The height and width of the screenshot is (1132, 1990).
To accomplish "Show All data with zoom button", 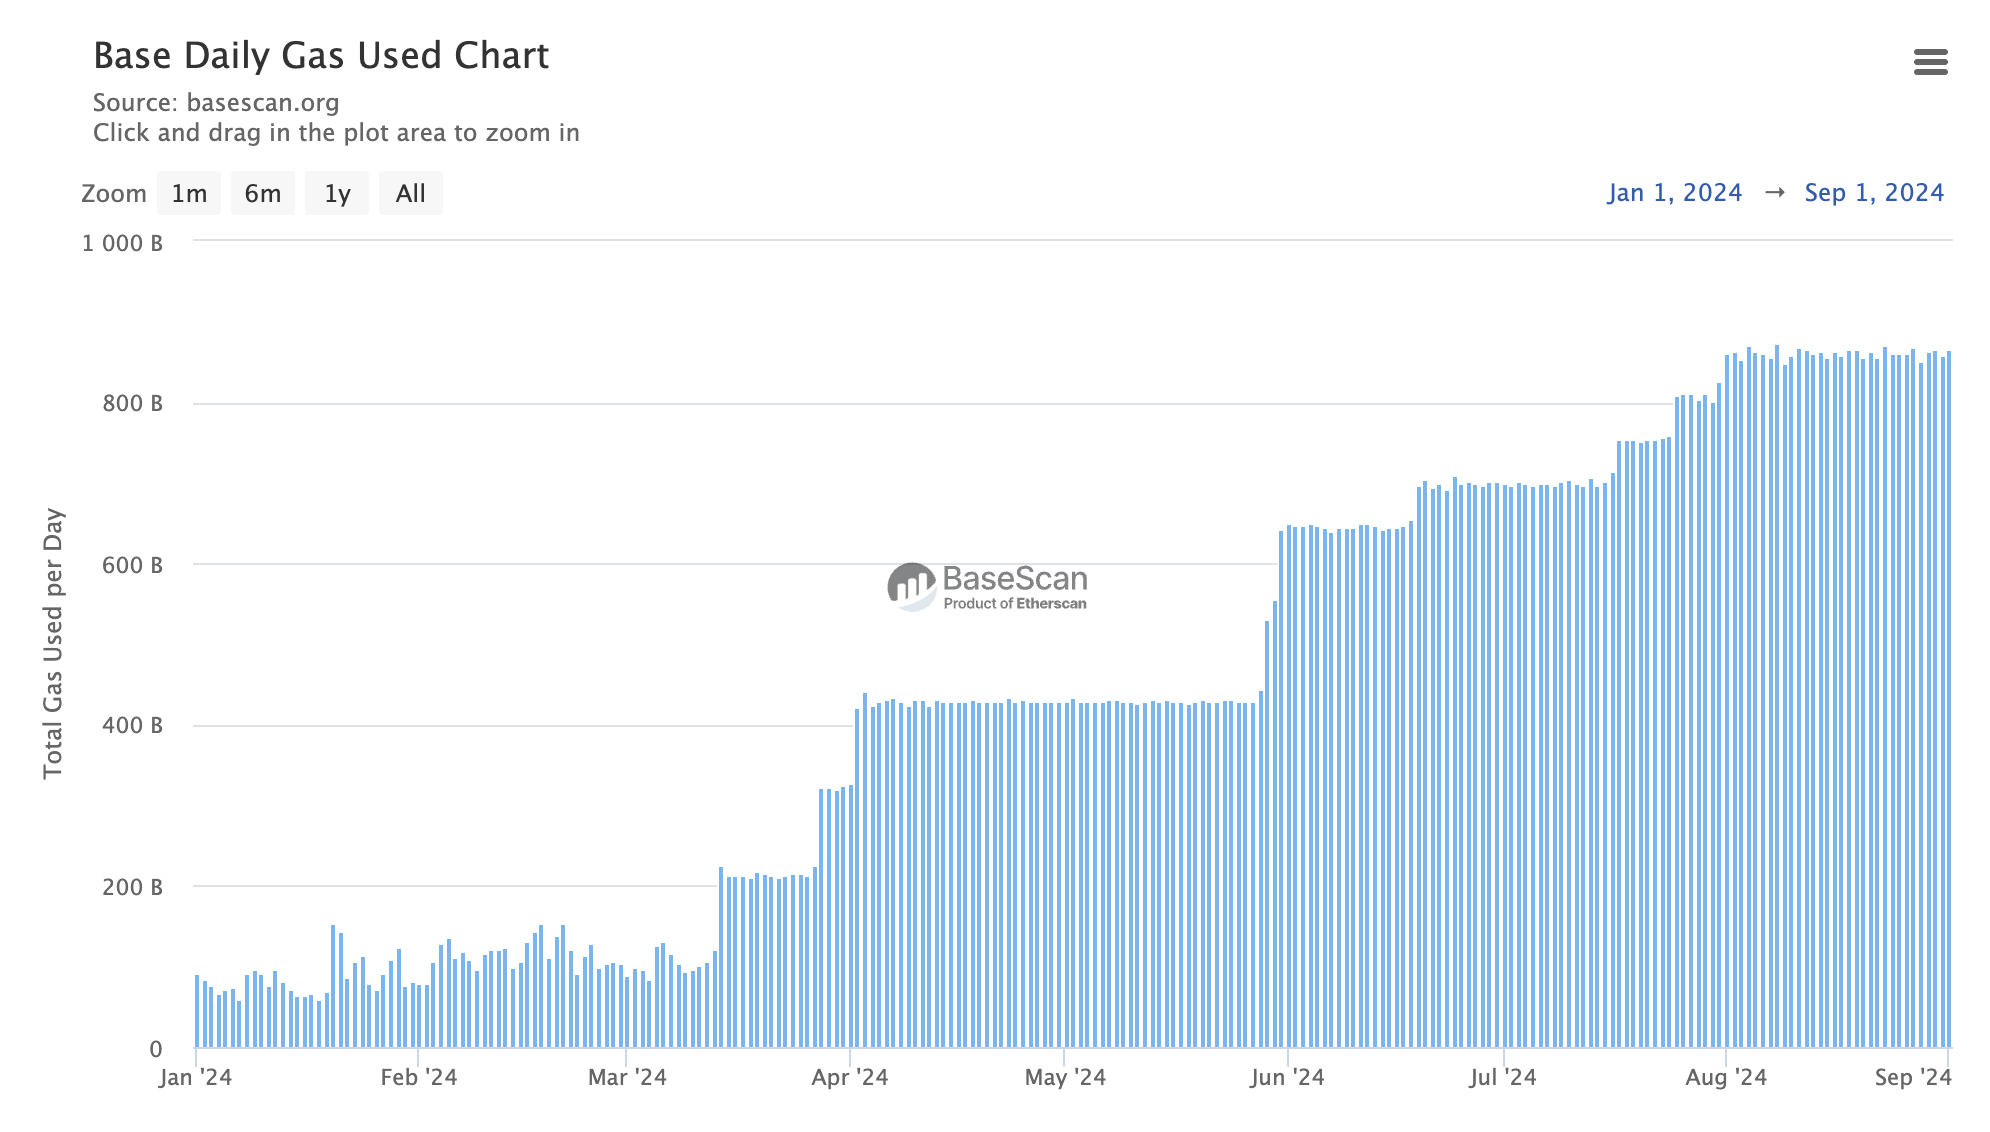I will (x=410, y=193).
